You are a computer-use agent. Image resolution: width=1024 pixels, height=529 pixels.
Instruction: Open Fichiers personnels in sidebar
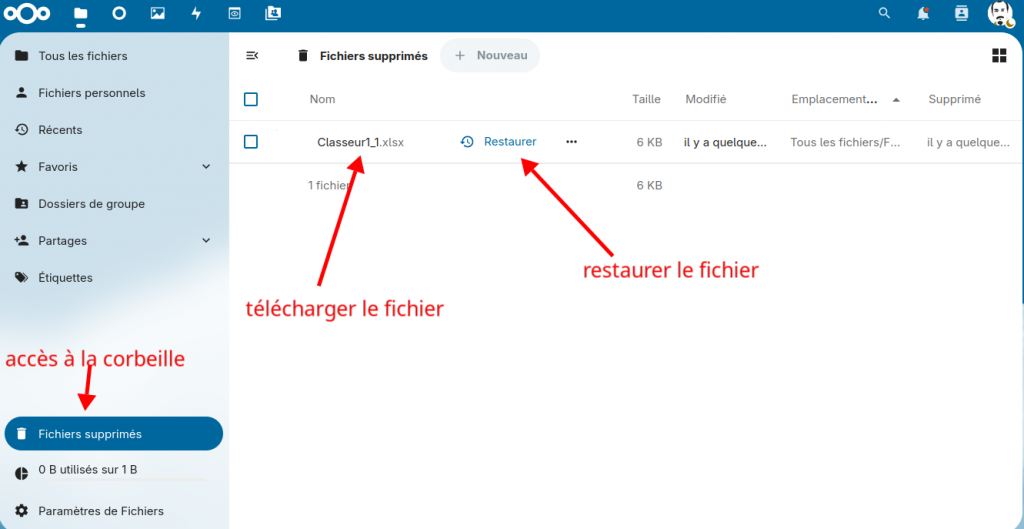[115, 93]
